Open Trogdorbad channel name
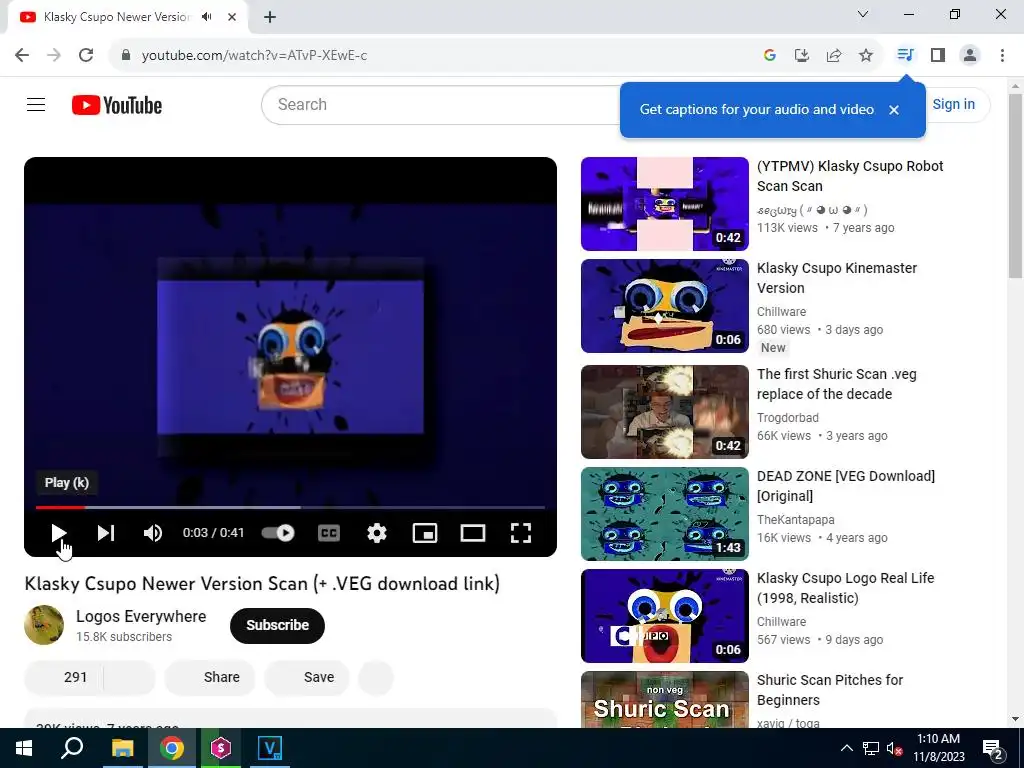The width and height of the screenshot is (1024, 768). [788, 417]
